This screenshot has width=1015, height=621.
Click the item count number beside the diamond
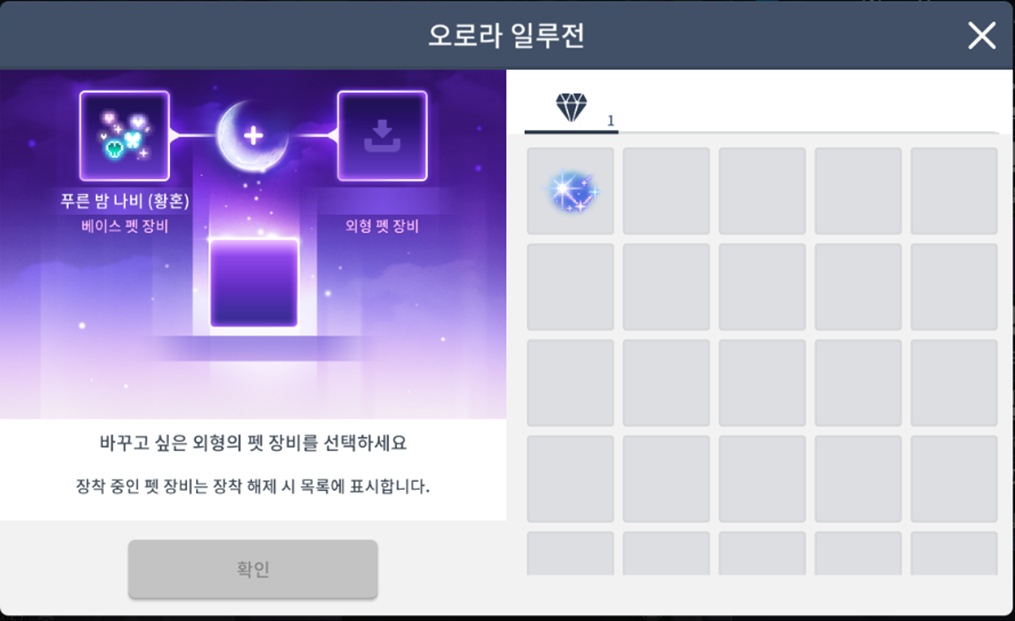click(610, 120)
